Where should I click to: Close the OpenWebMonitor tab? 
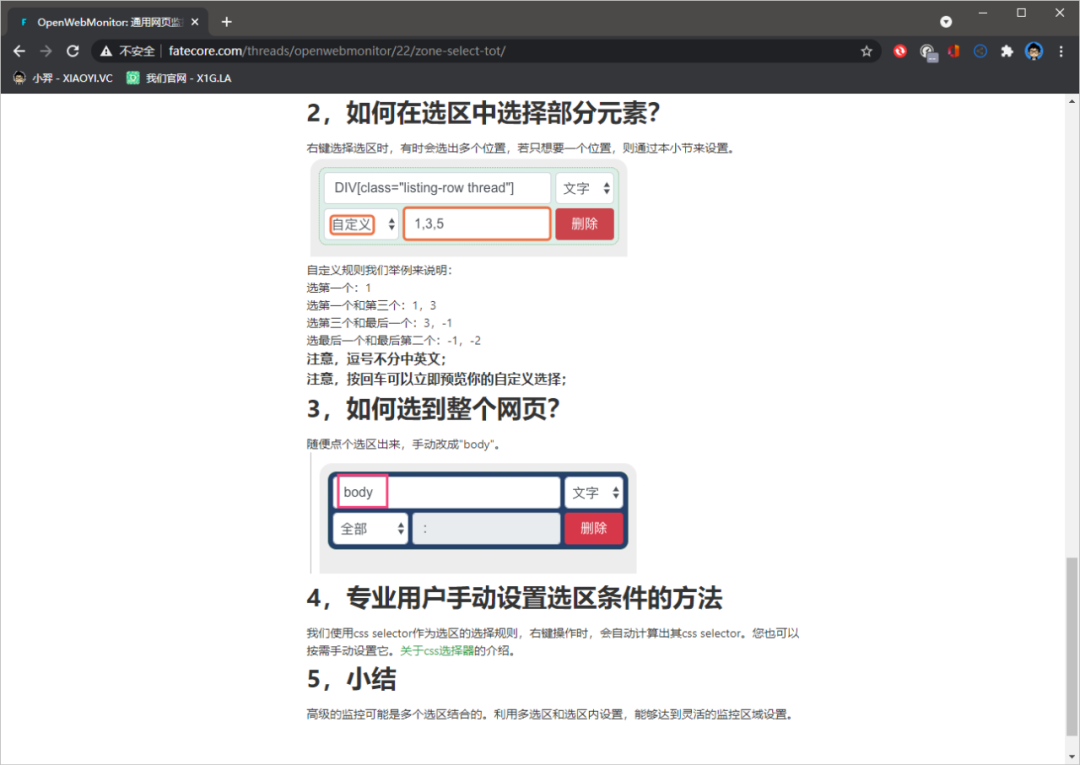[x=195, y=22]
